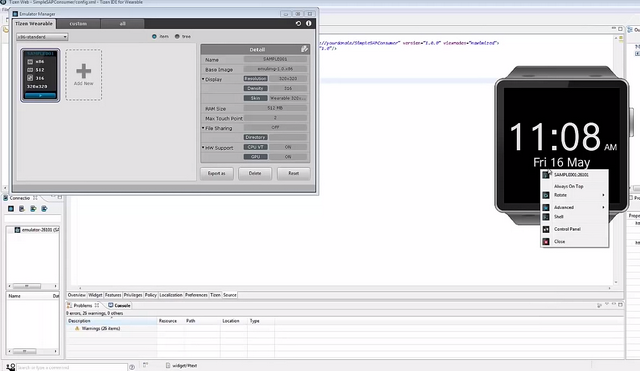Click the Control Panel icon in context menu
The image size is (640, 371).
point(546,229)
